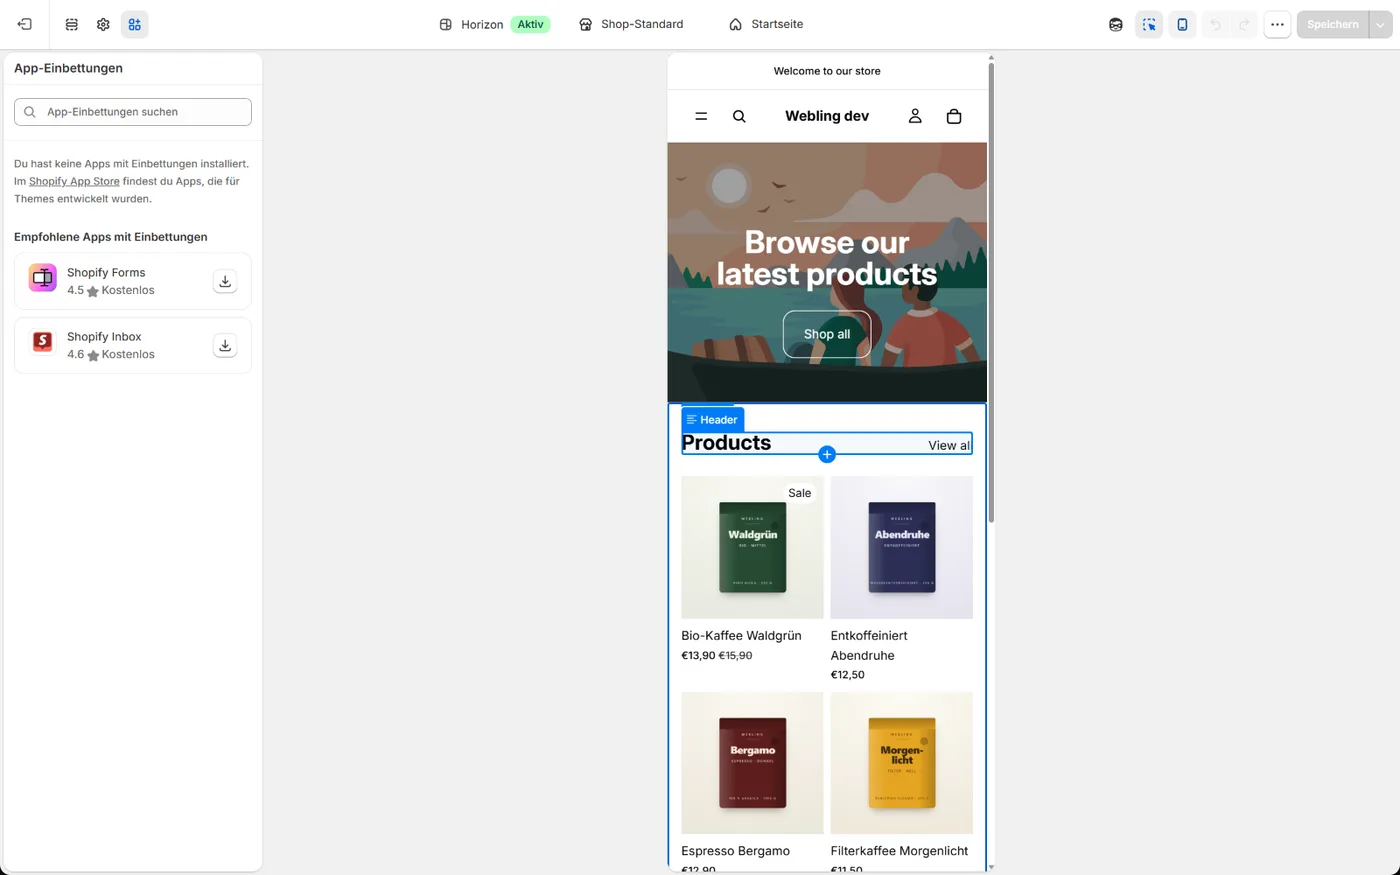Click the Sale badge on Waldgrün
Screen dimensions: 1400x875
pos(799,493)
